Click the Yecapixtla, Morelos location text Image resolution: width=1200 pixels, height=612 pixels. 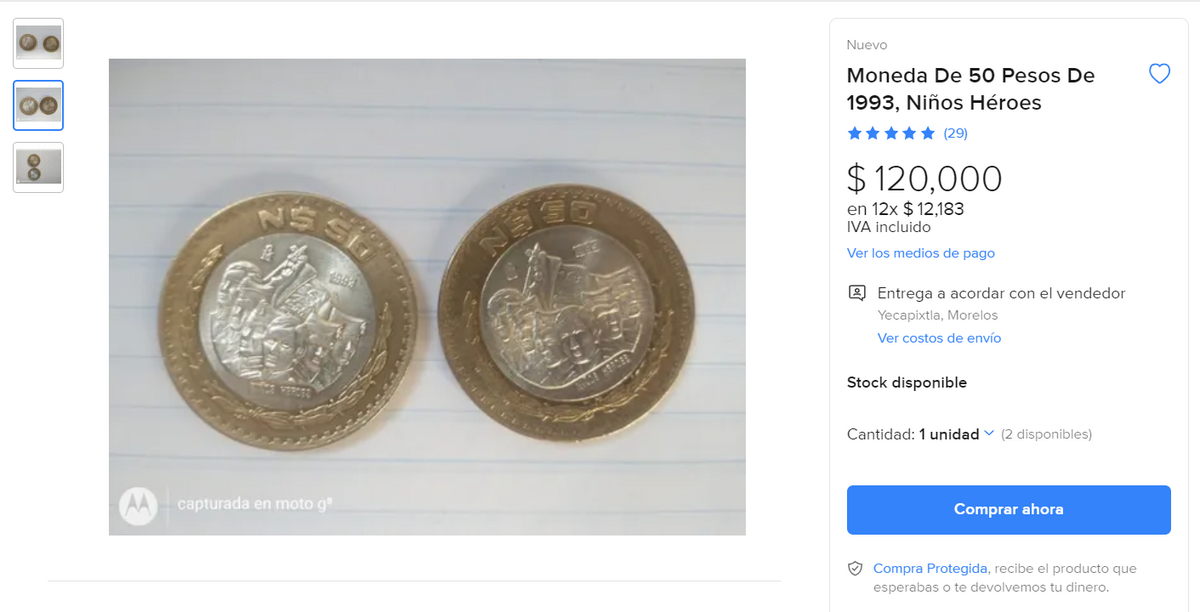tap(938, 315)
